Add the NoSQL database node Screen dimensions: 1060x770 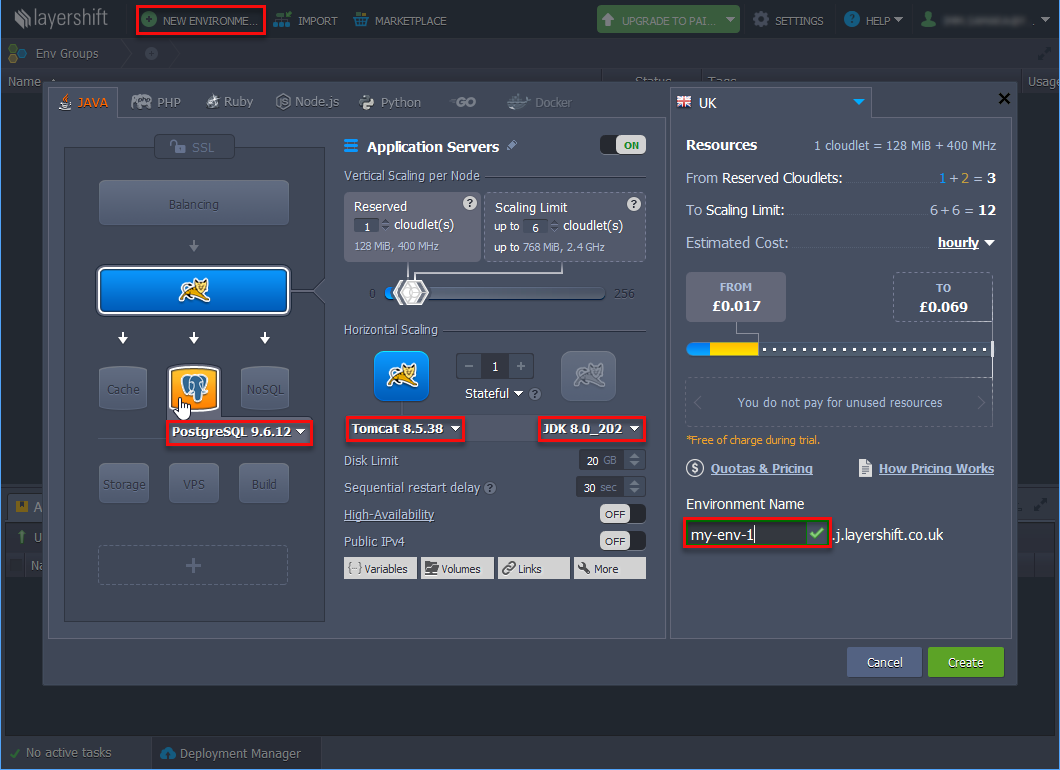[x=265, y=389]
